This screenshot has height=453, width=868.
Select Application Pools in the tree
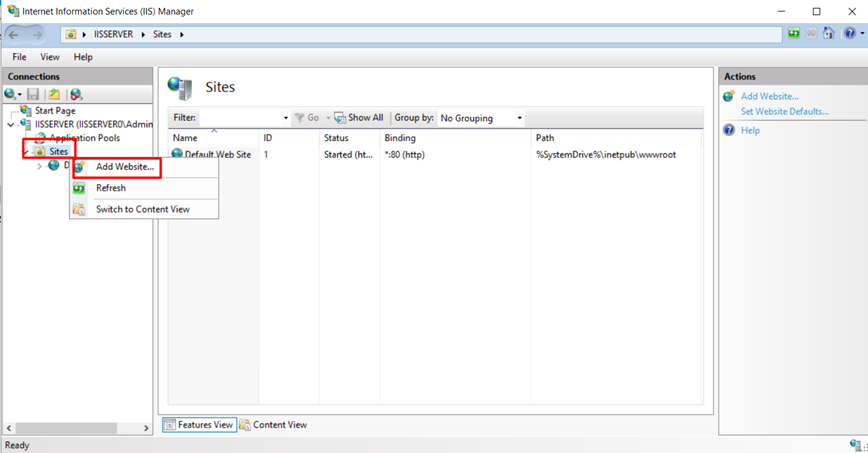point(85,138)
